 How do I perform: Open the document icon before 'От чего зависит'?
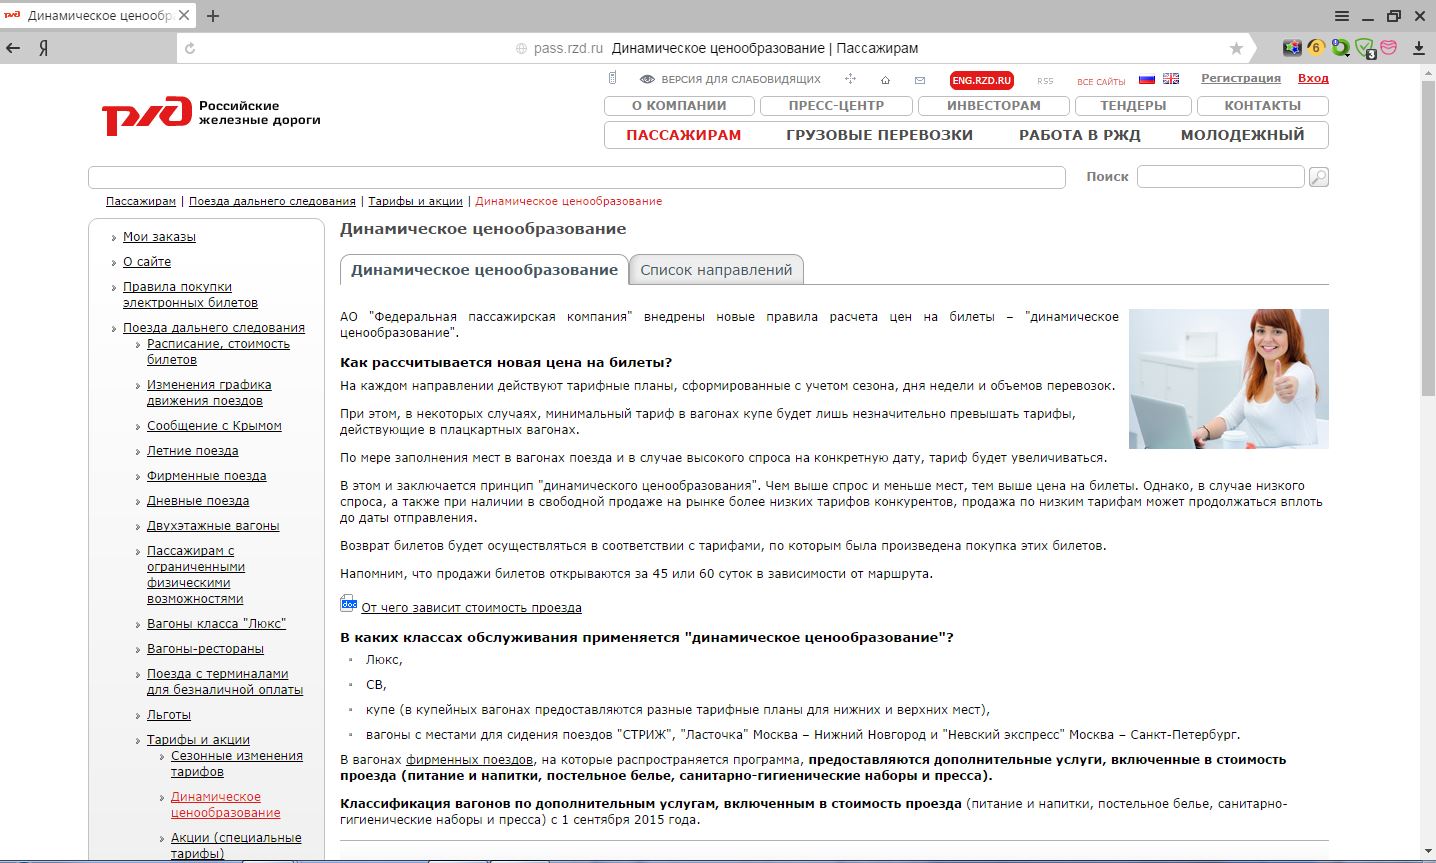[x=349, y=603]
